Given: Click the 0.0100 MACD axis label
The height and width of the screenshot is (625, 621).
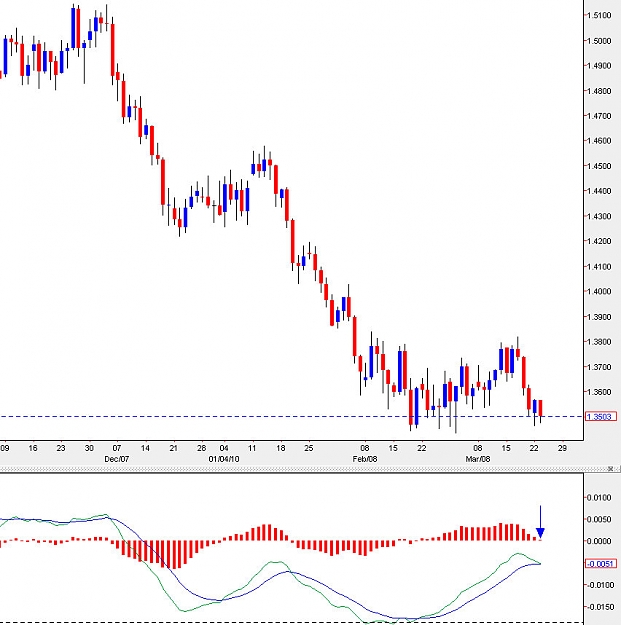Looking at the screenshot, I should 599,498.
